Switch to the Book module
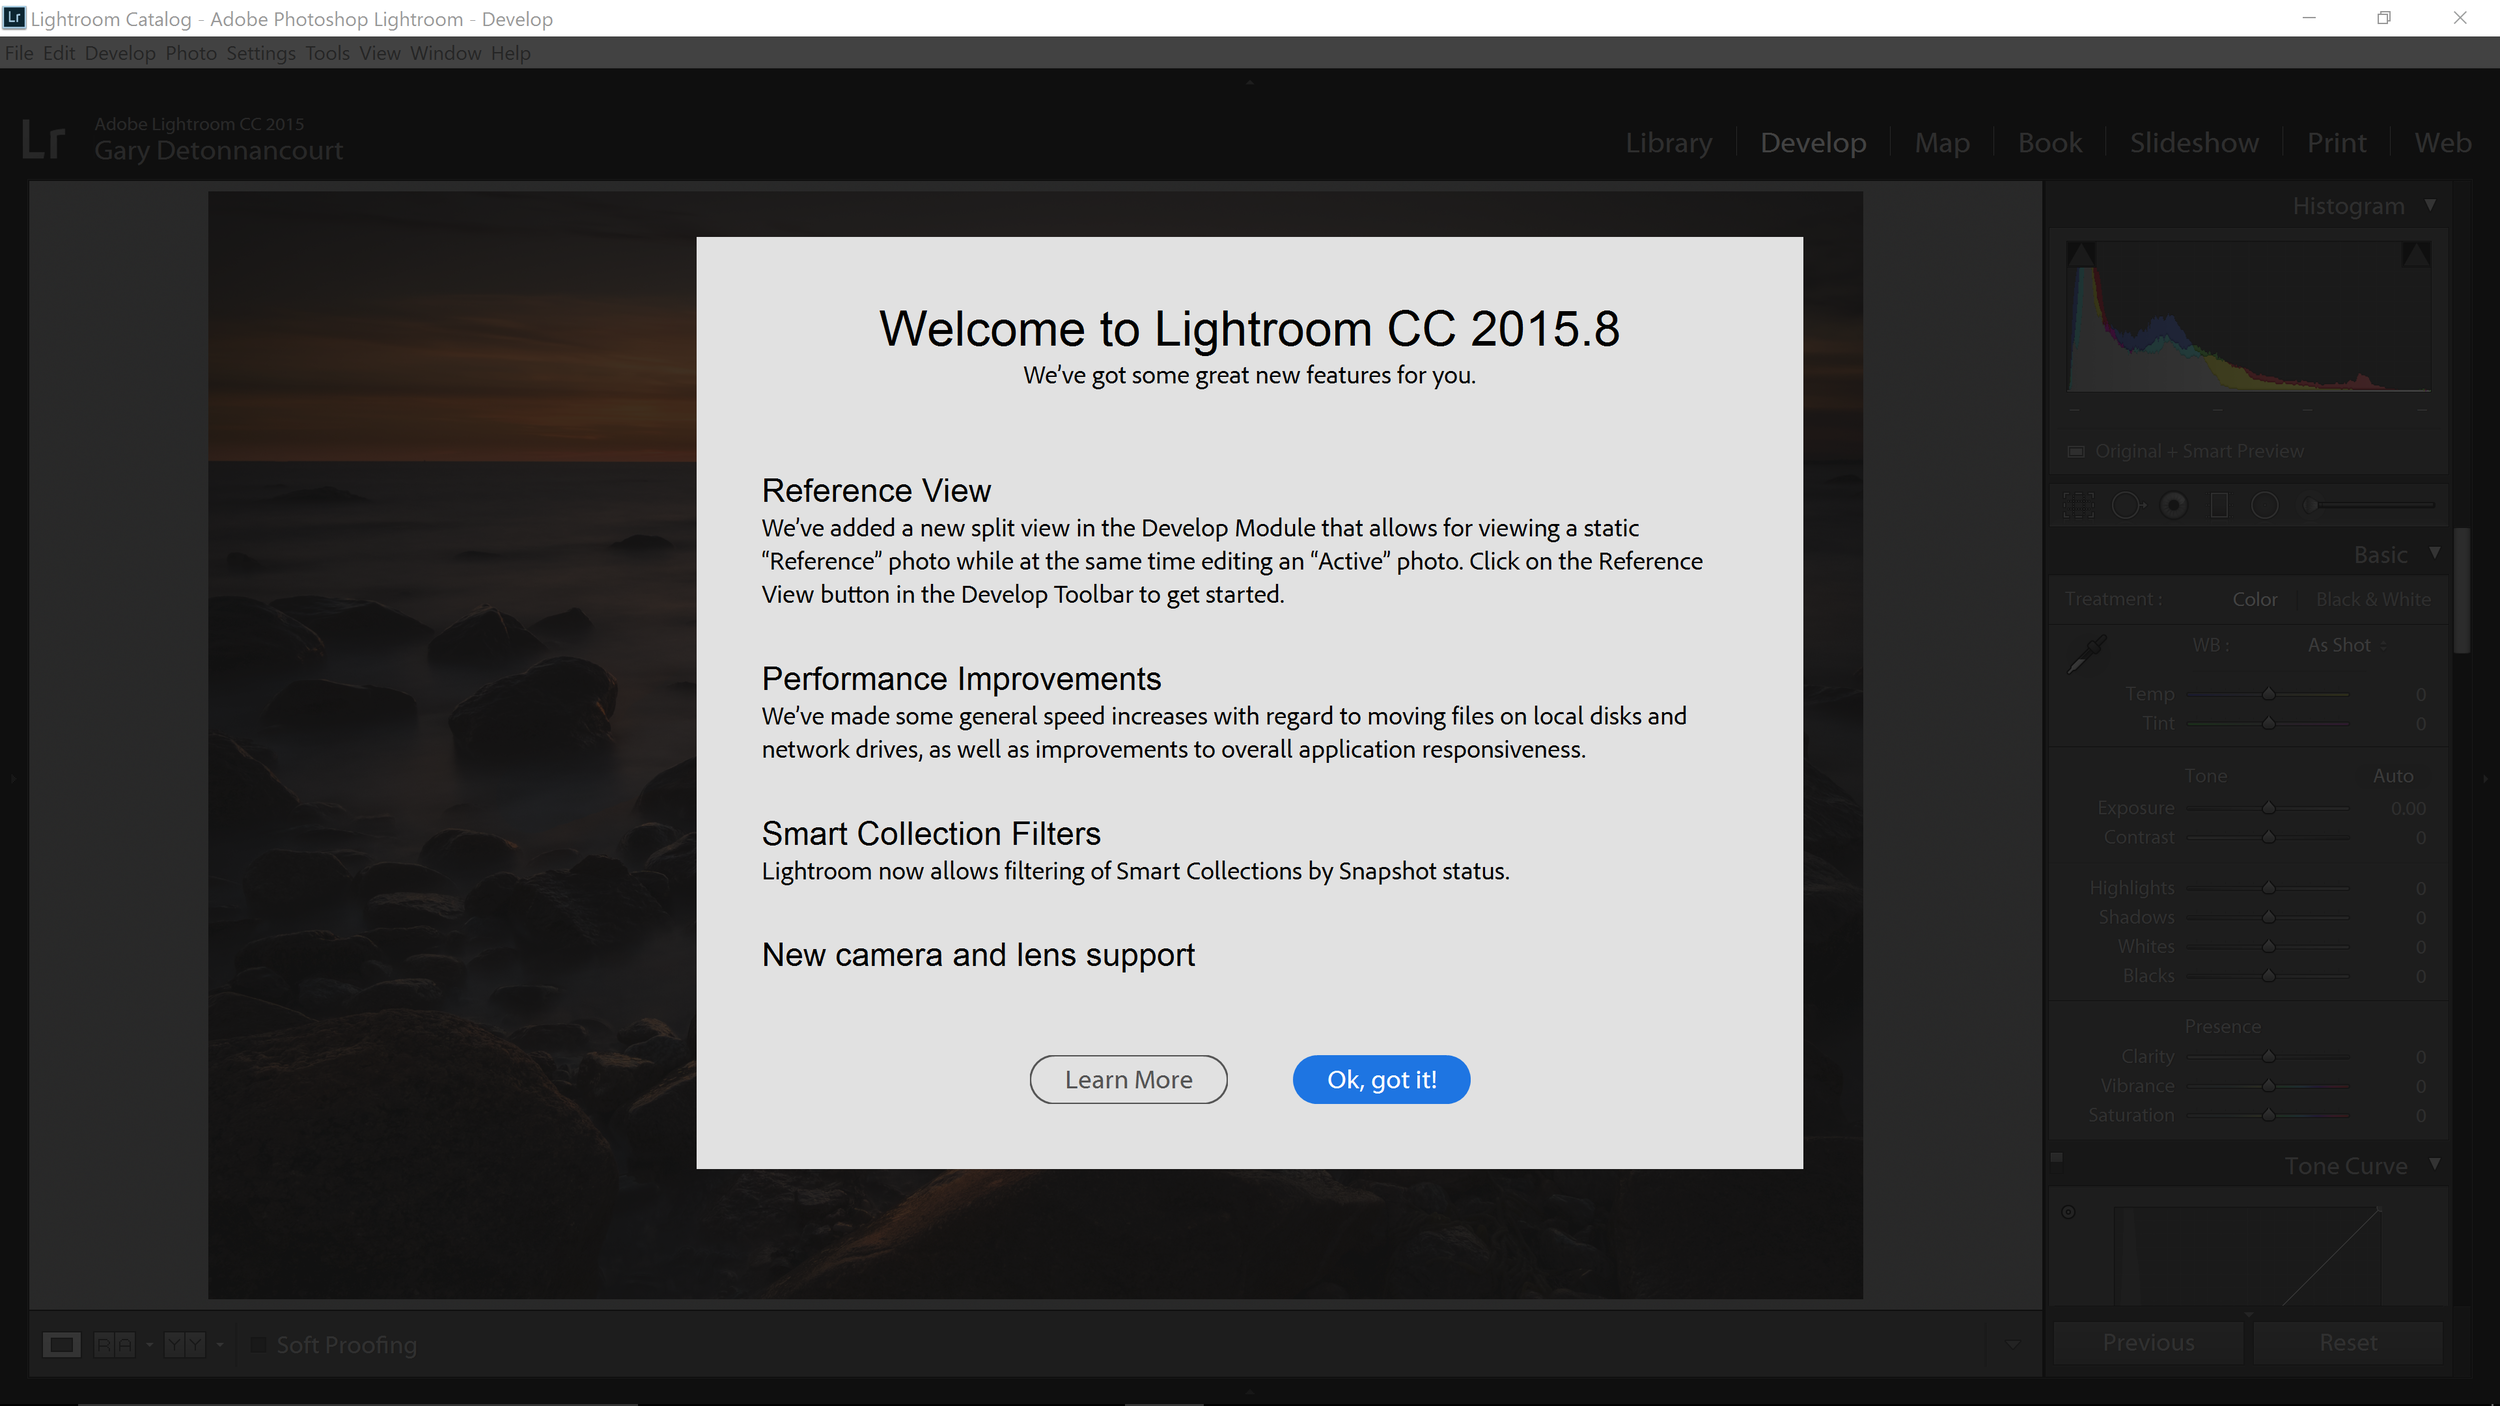 pyautogui.click(x=2050, y=143)
